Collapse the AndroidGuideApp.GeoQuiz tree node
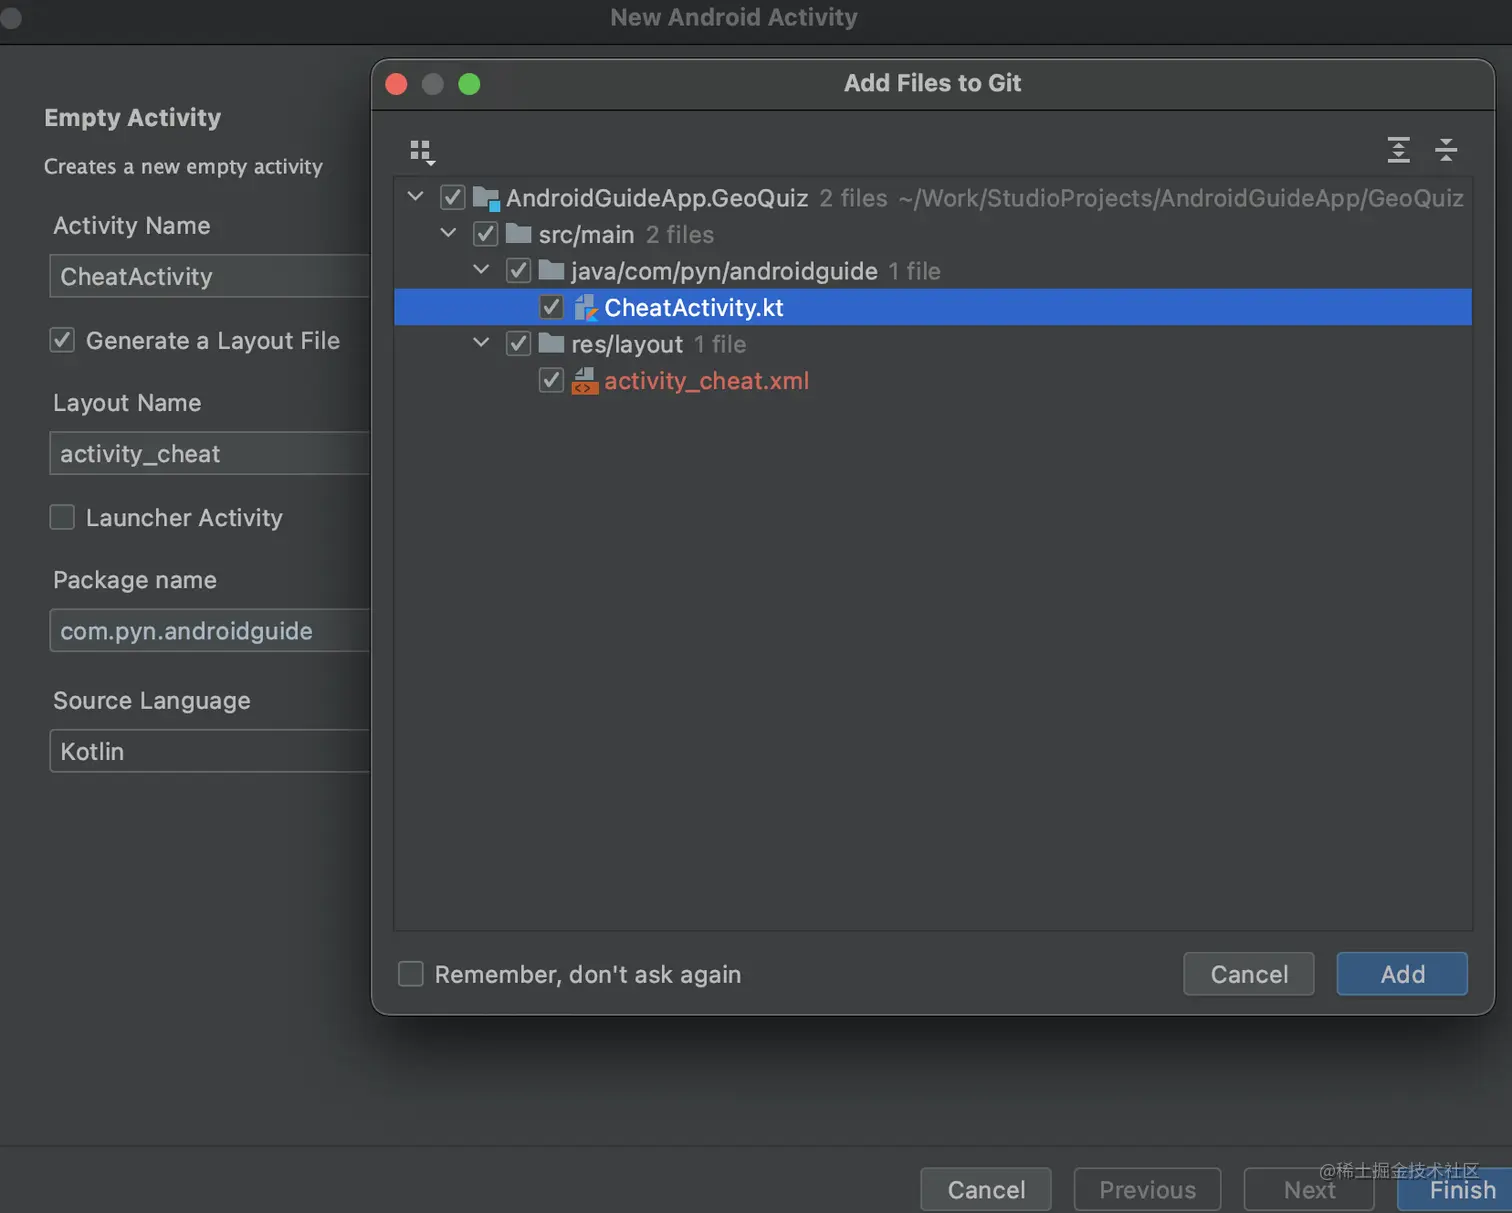1512x1213 pixels. click(x=416, y=197)
